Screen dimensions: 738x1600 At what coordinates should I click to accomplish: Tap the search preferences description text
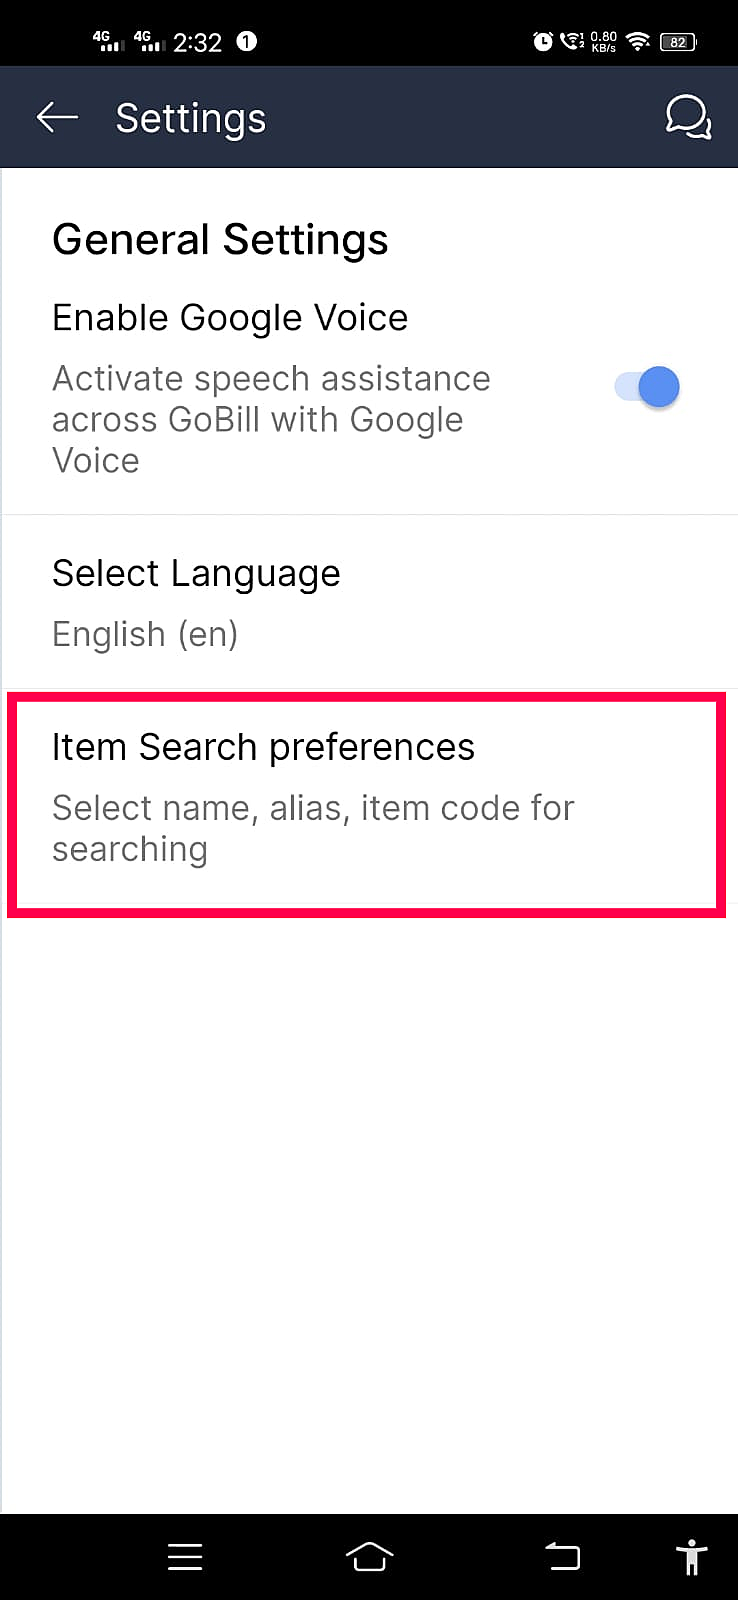click(x=312, y=828)
